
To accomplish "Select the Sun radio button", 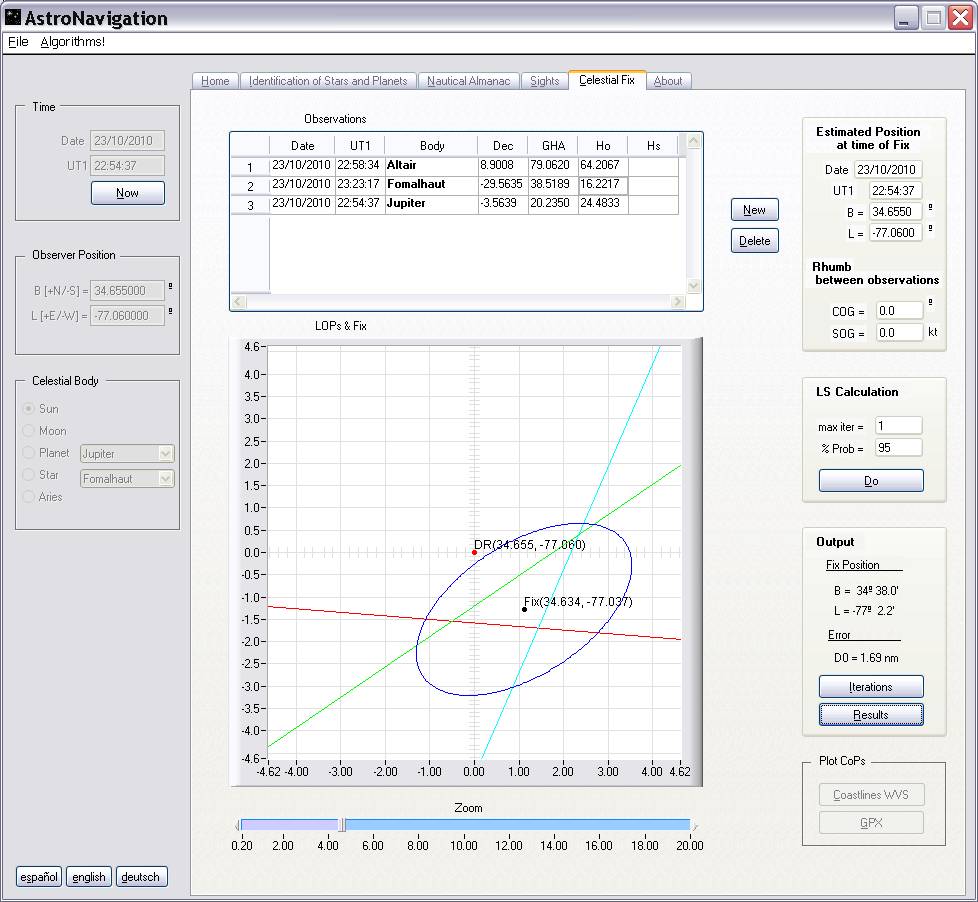I will coord(29,409).
